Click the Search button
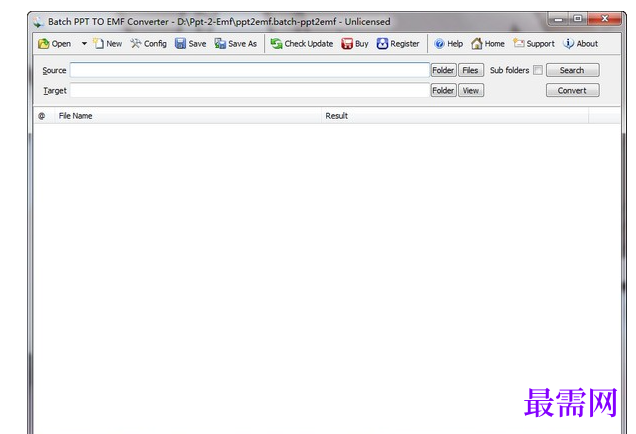 point(572,70)
